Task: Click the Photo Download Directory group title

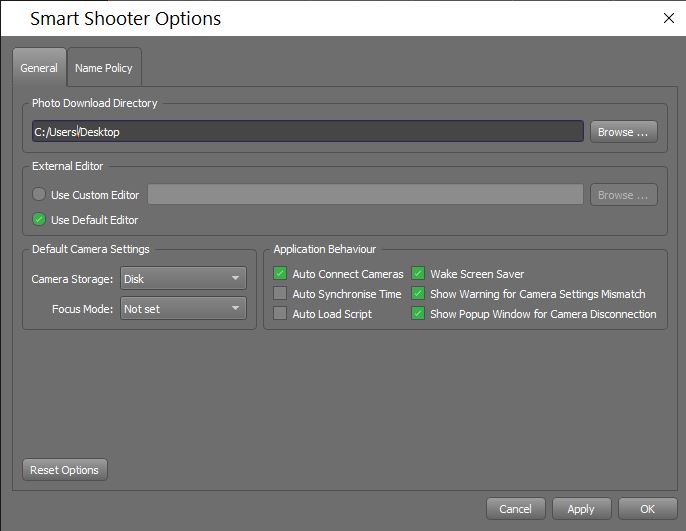Action: (x=94, y=103)
